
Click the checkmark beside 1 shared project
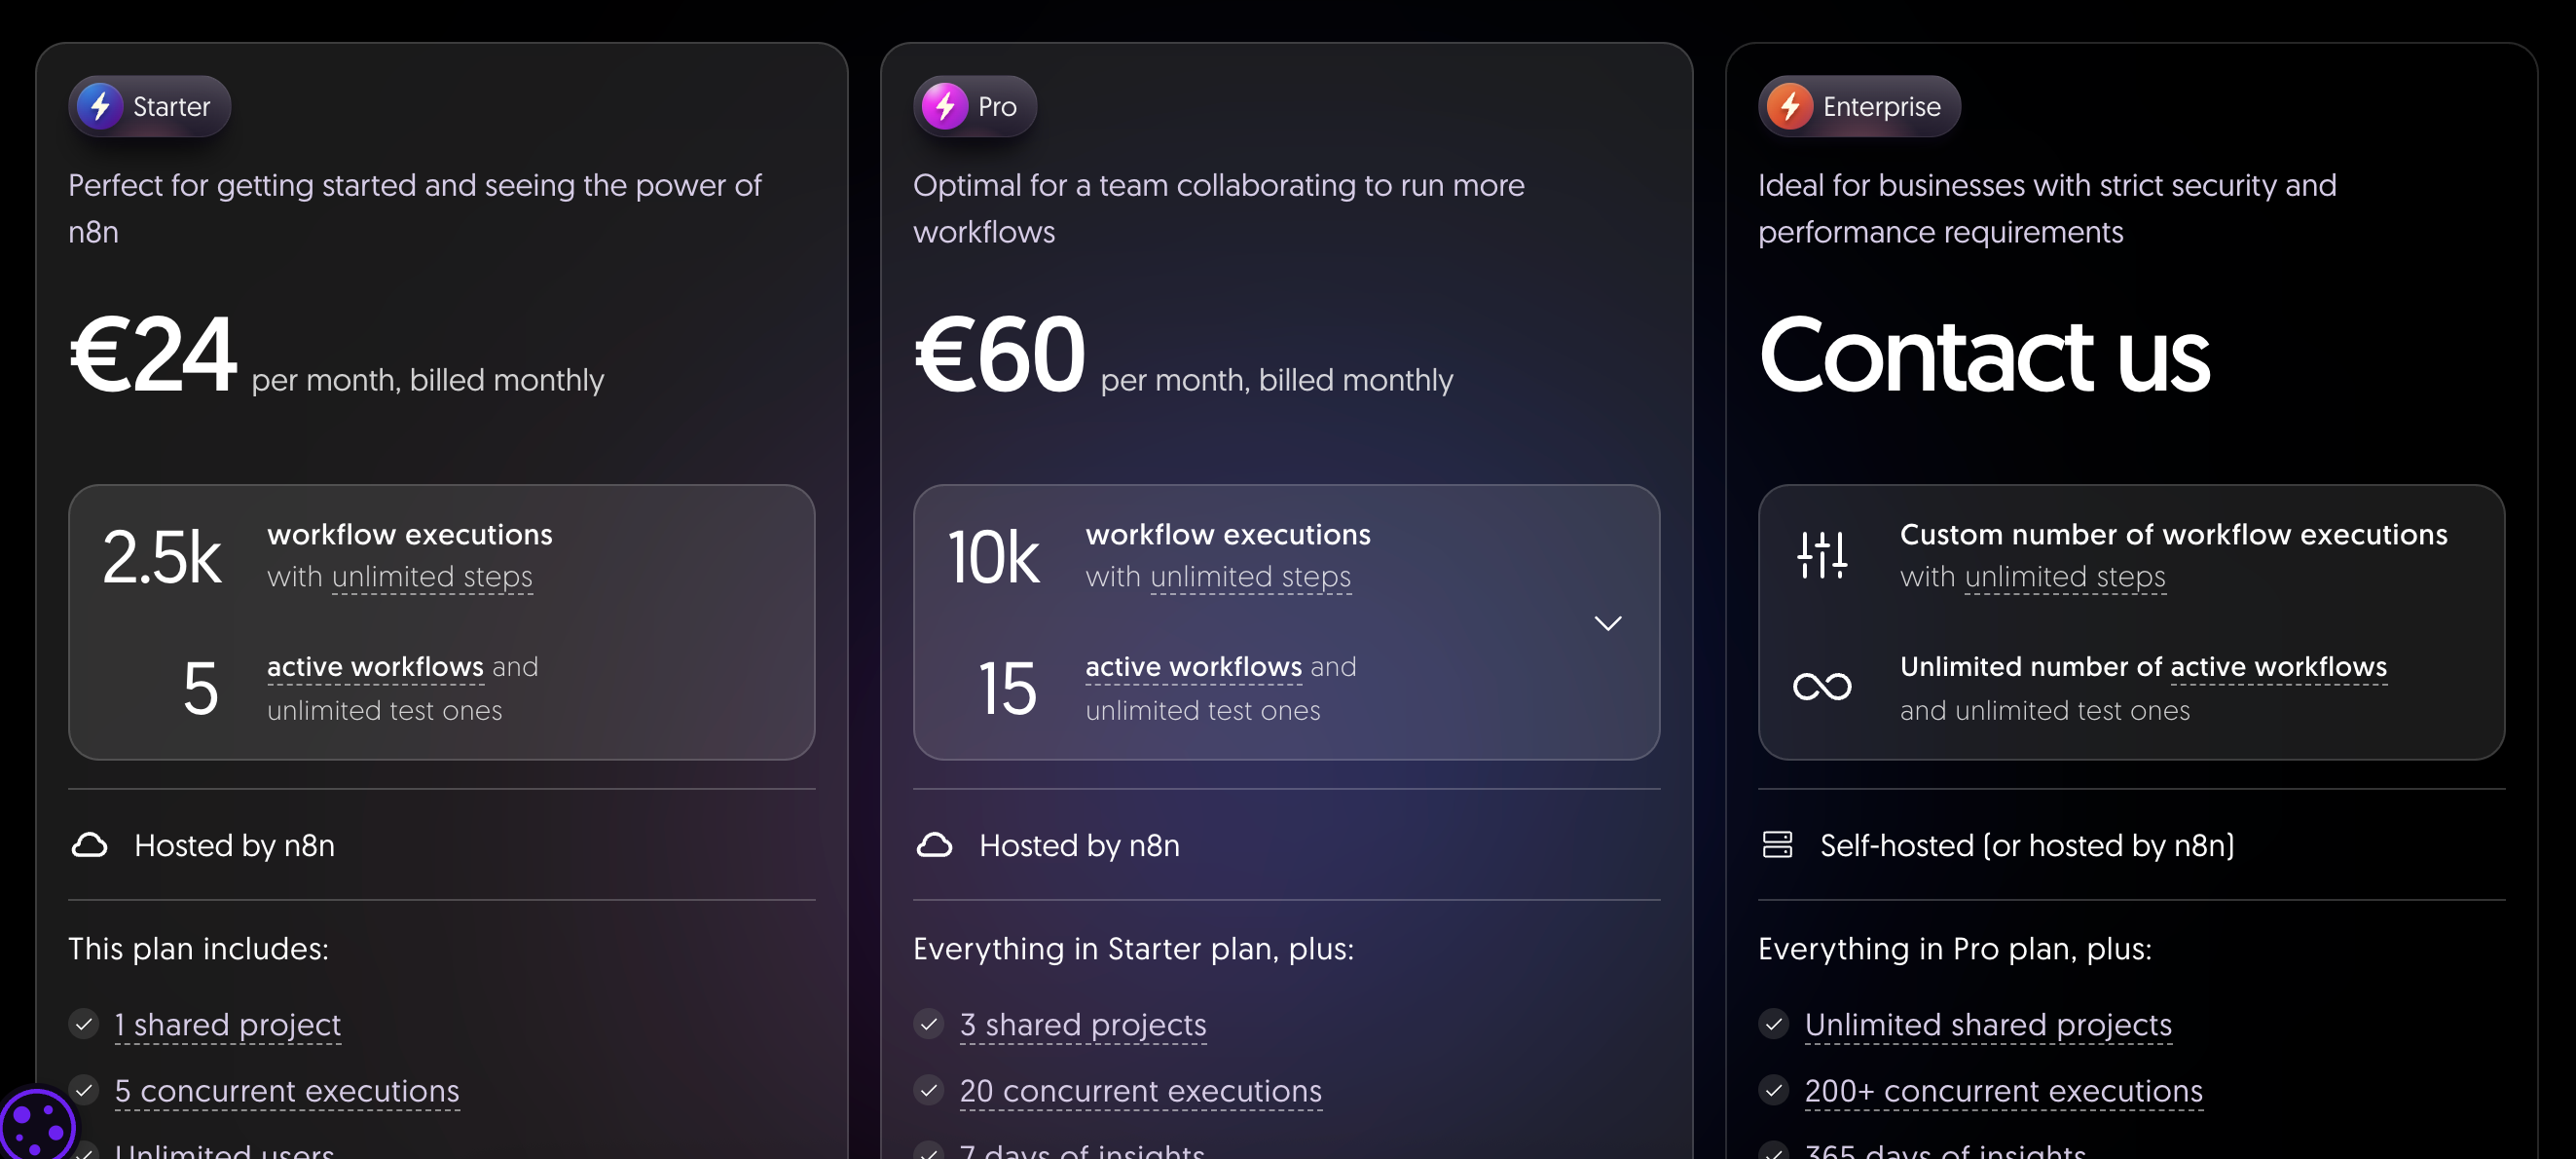coord(84,1024)
